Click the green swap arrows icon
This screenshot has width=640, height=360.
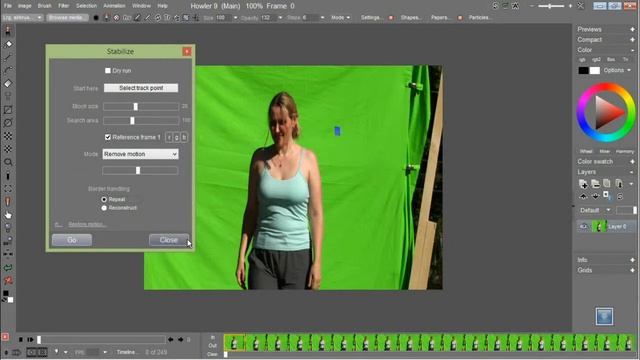pyautogui.click(x=8, y=268)
